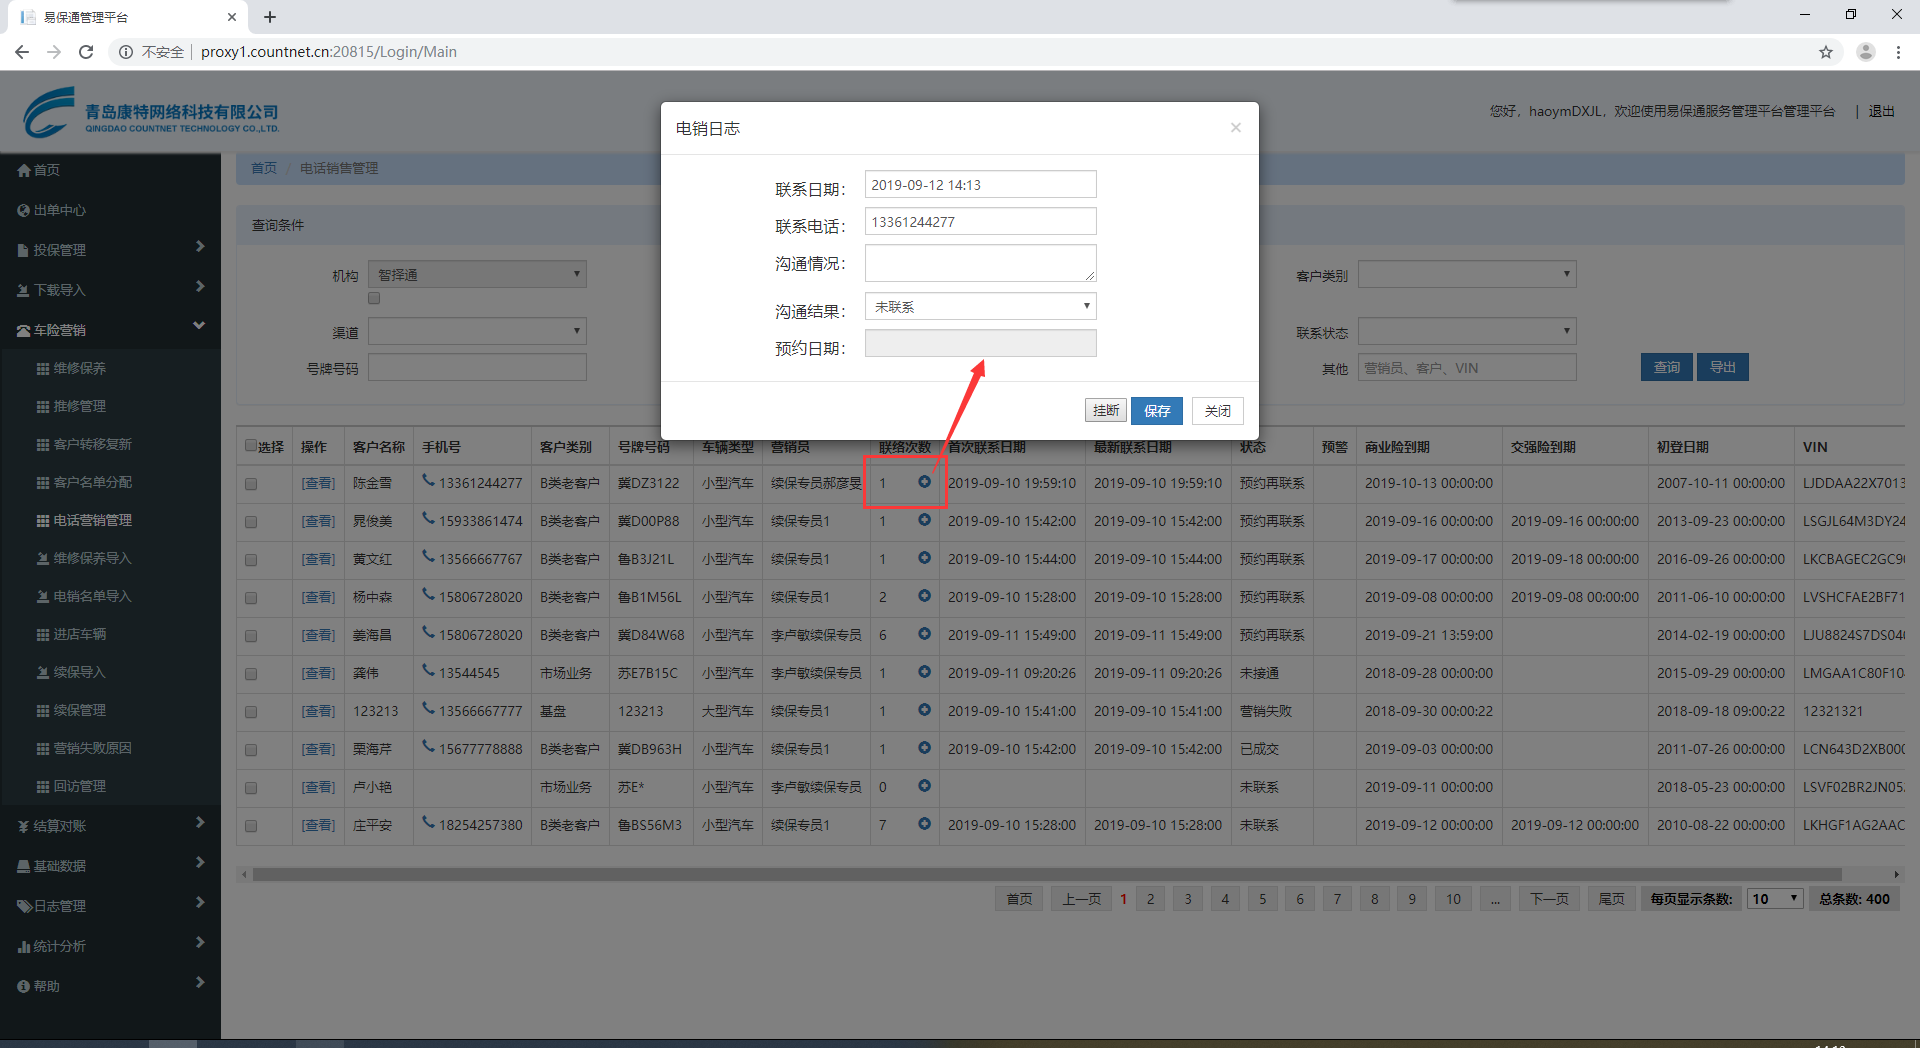Screen dimensions: 1920x1048
Task: Select the checkbox for 姜海昌
Action: click(251, 636)
